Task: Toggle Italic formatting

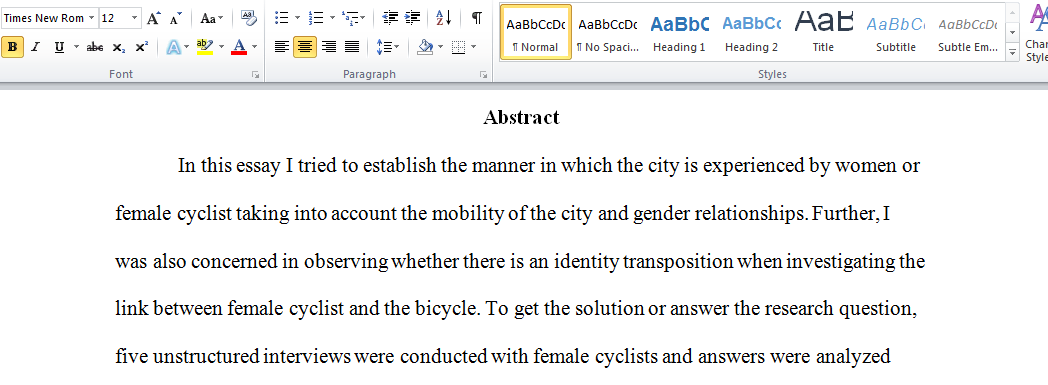Action: (35, 47)
